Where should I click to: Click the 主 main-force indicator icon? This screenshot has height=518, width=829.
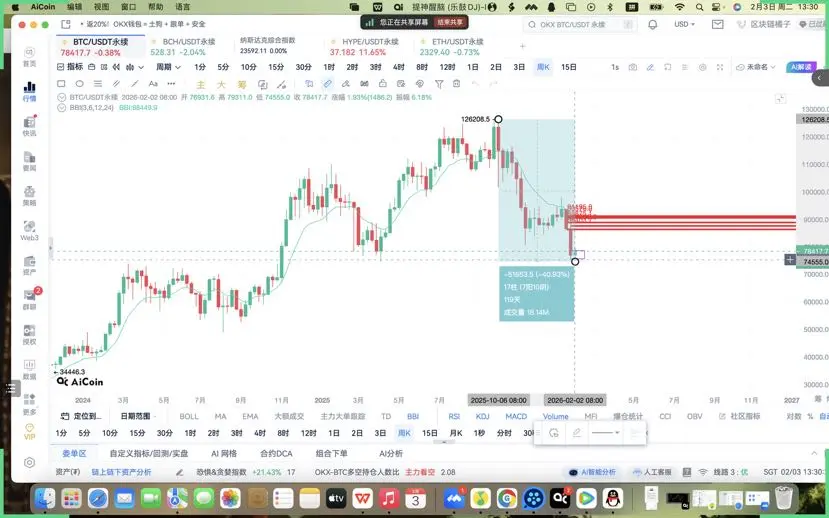point(201,85)
